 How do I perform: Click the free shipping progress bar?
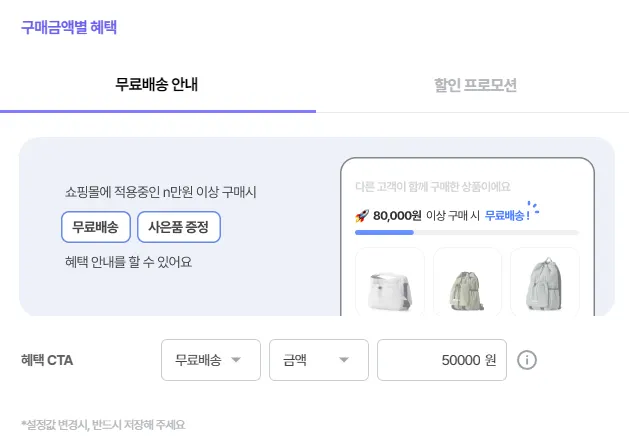pos(452,232)
